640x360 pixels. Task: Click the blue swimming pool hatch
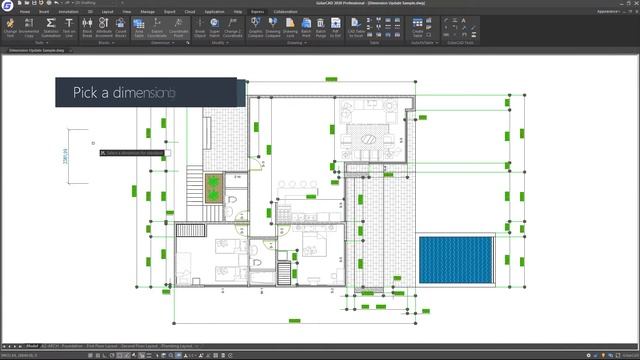point(456,260)
